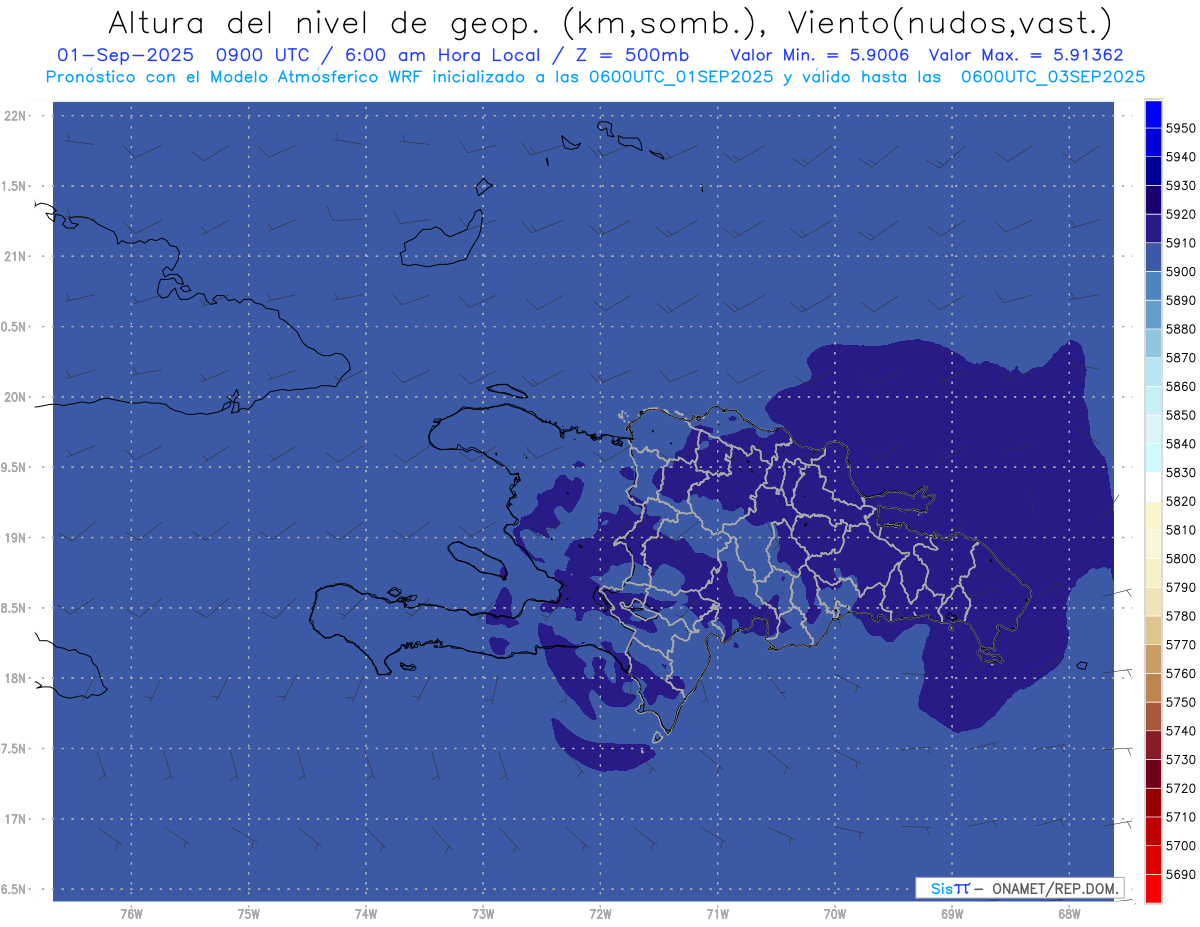
Task: Click the '5860' legend value
Action: [x=1180, y=386]
